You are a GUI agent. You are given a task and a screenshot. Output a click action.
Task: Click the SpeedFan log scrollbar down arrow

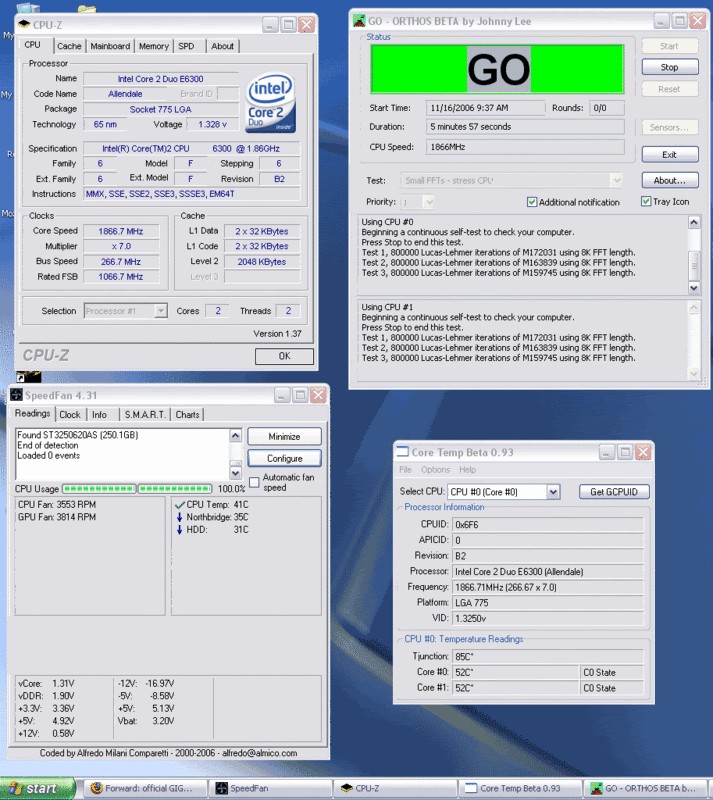[235, 473]
